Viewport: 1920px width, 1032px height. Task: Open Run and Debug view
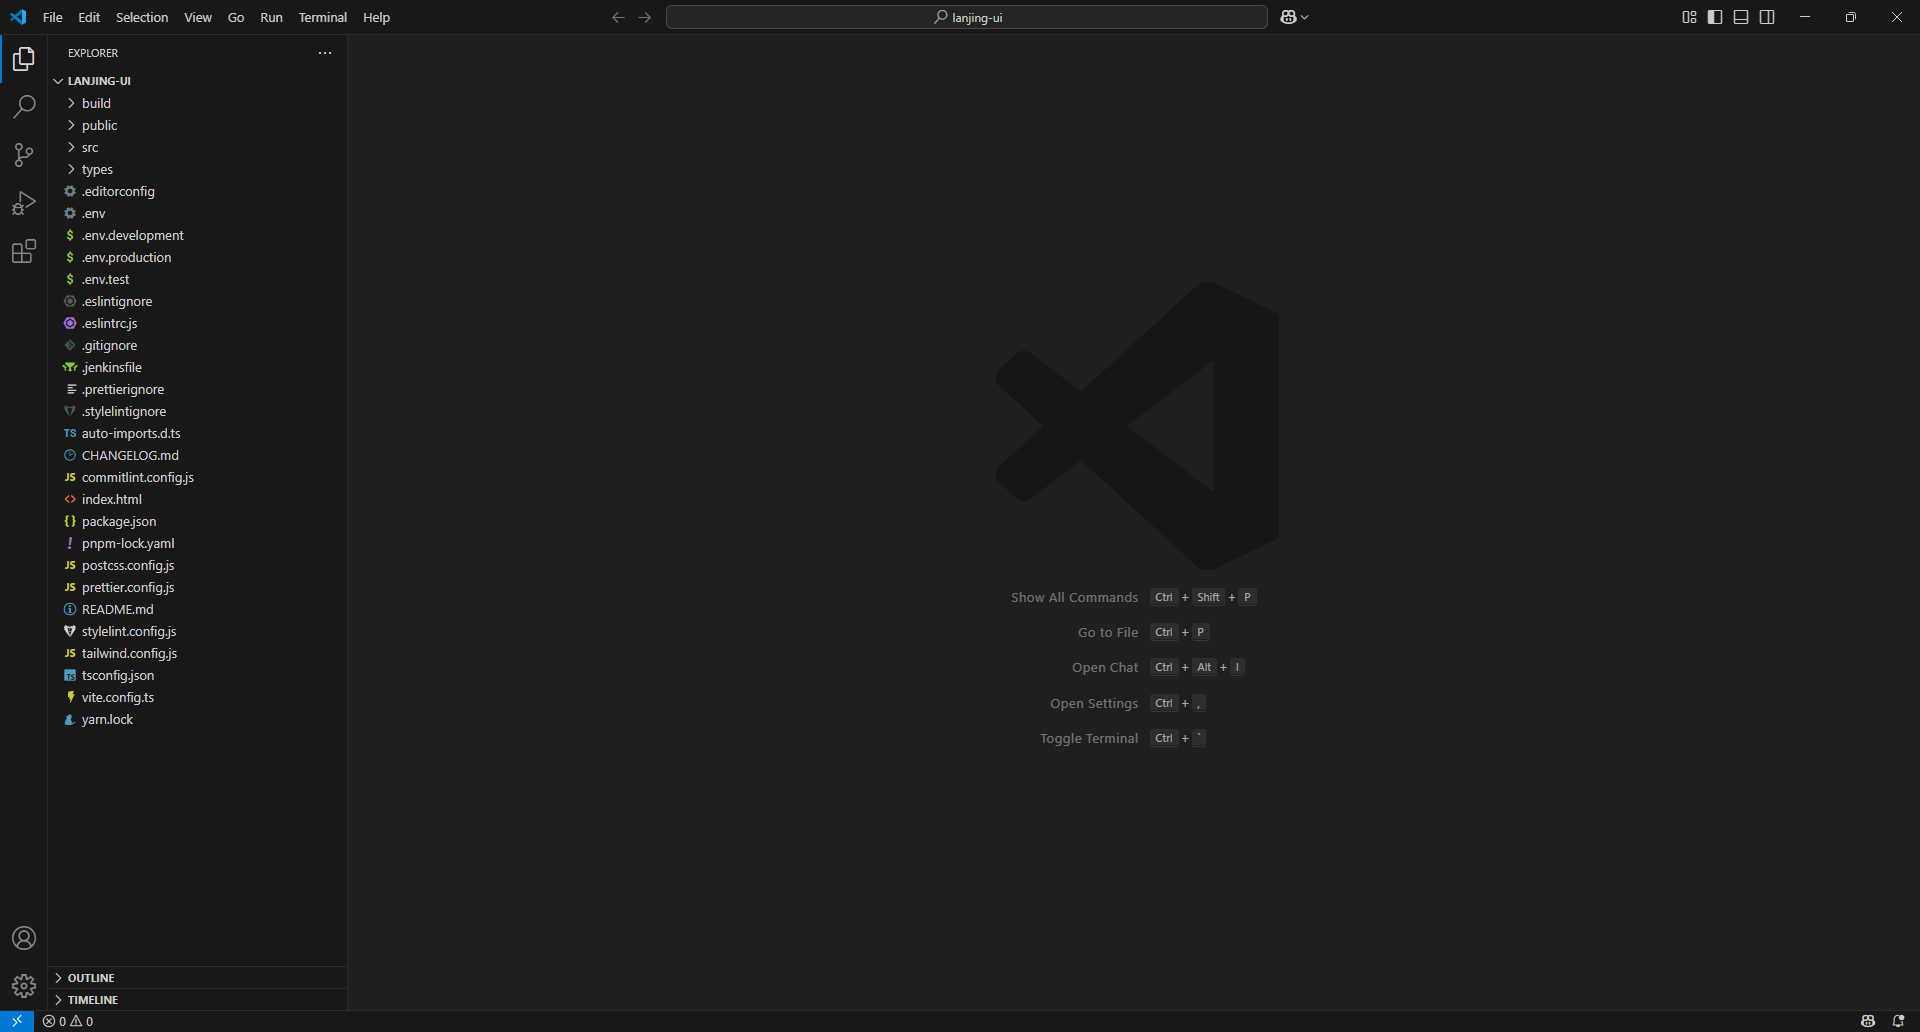pyautogui.click(x=24, y=203)
